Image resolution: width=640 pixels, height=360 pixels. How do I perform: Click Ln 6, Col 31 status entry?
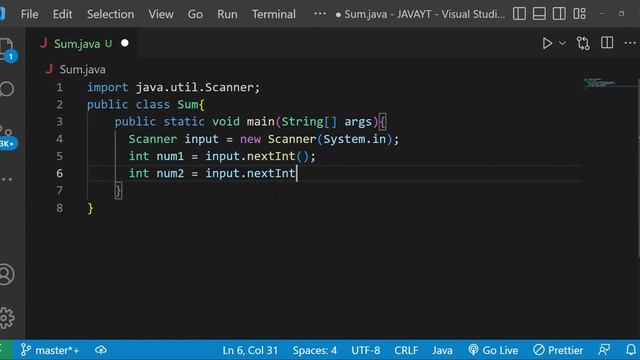pos(250,350)
